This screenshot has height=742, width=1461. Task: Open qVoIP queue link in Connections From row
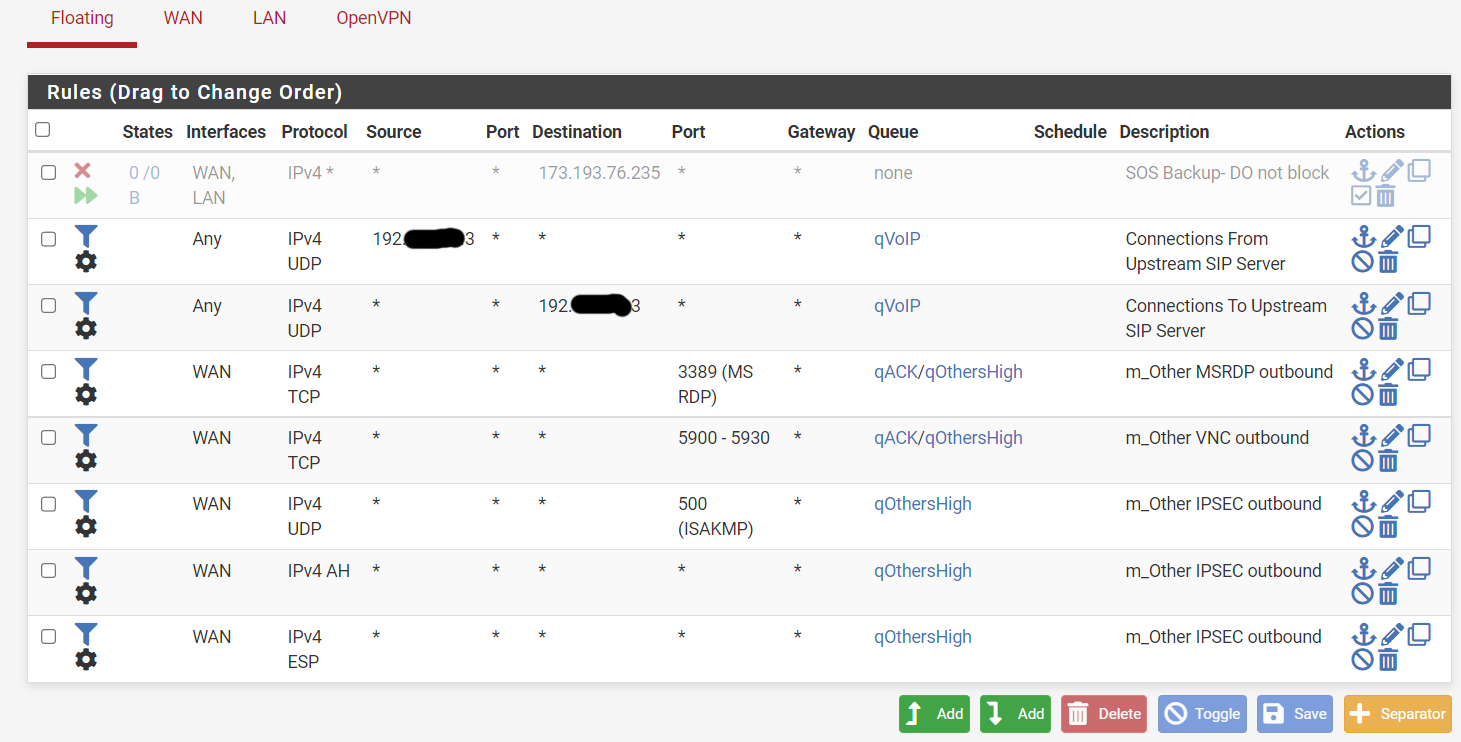click(x=897, y=239)
